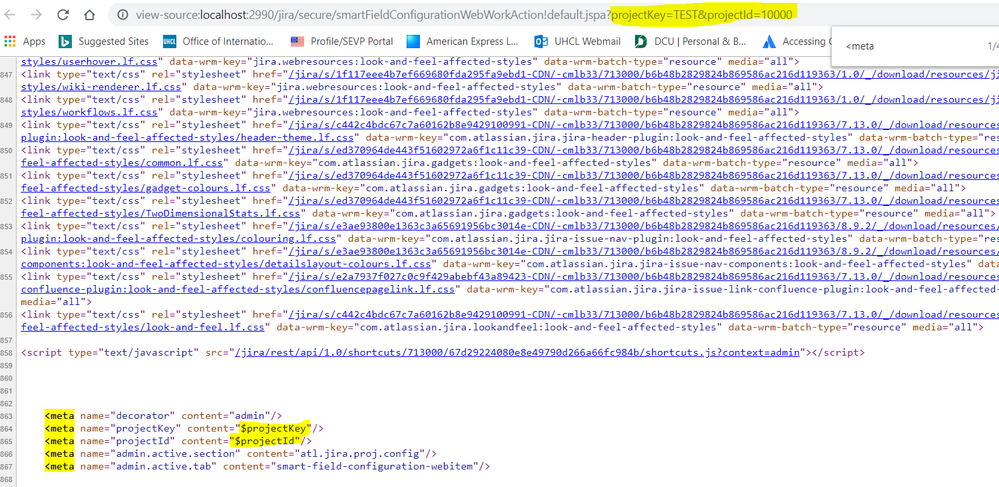This screenshot has height=487, width=999.
Task: Open the DCU | Personal & B... bookmark
Action: pyautogui.click(x=691, y=41)
